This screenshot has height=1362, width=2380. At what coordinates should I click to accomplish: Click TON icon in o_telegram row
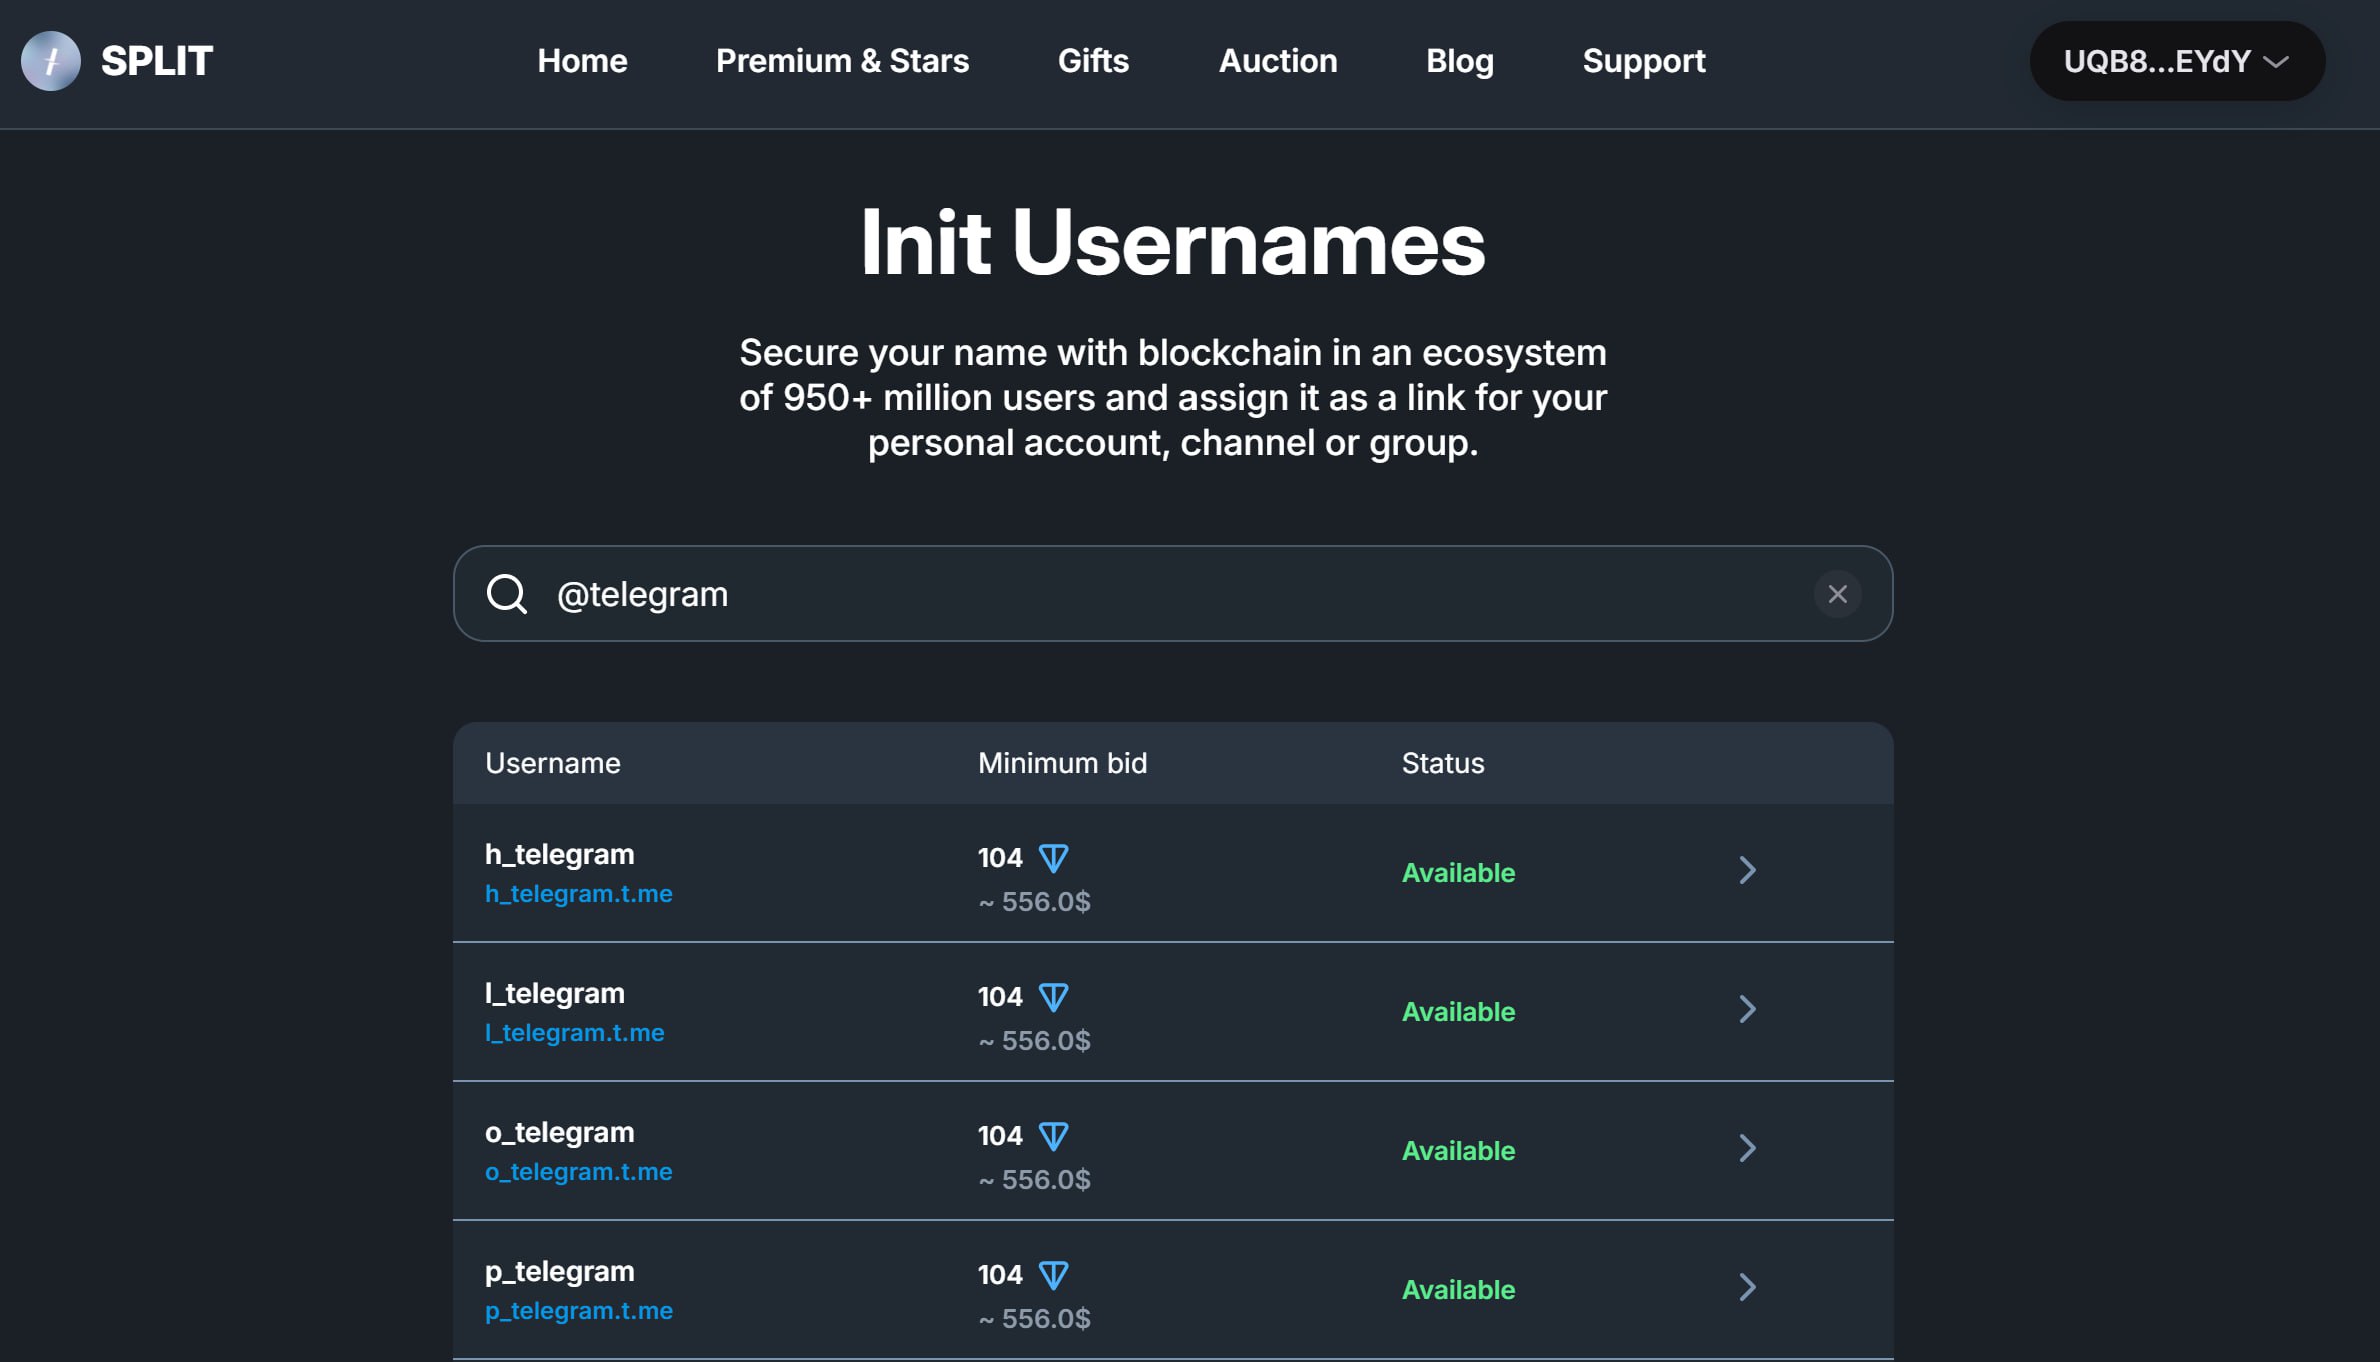pos(1053,1136)
